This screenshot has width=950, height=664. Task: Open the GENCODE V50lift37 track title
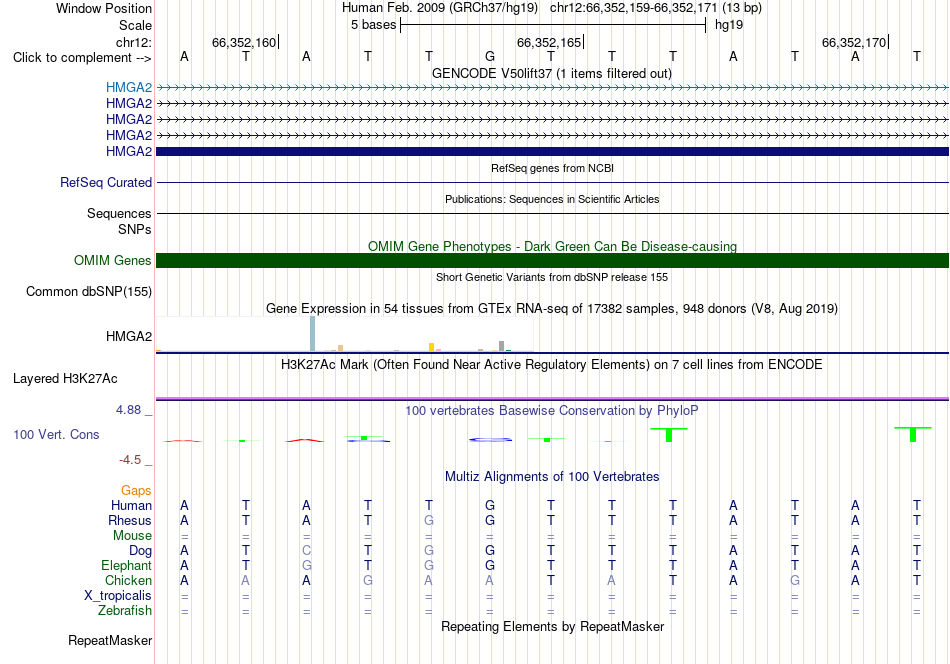tap(551, 73)
